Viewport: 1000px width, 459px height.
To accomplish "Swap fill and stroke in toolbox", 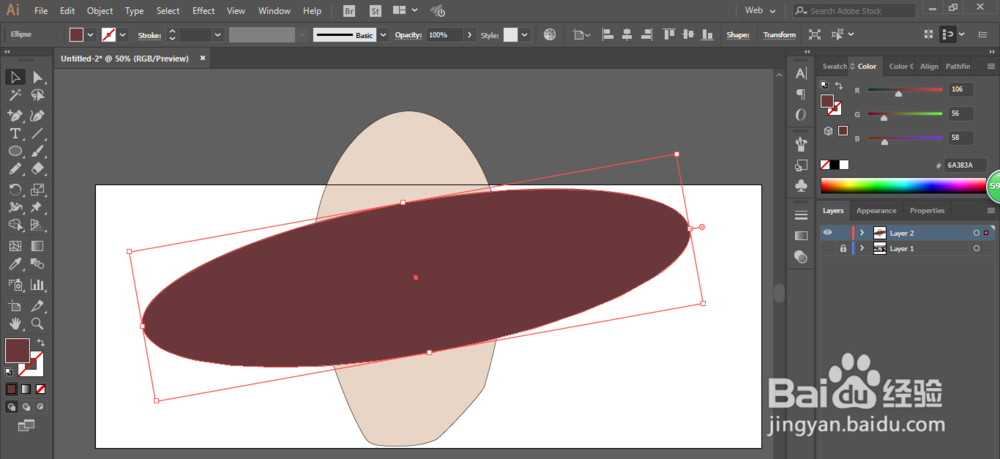I will tap(40, 342).
